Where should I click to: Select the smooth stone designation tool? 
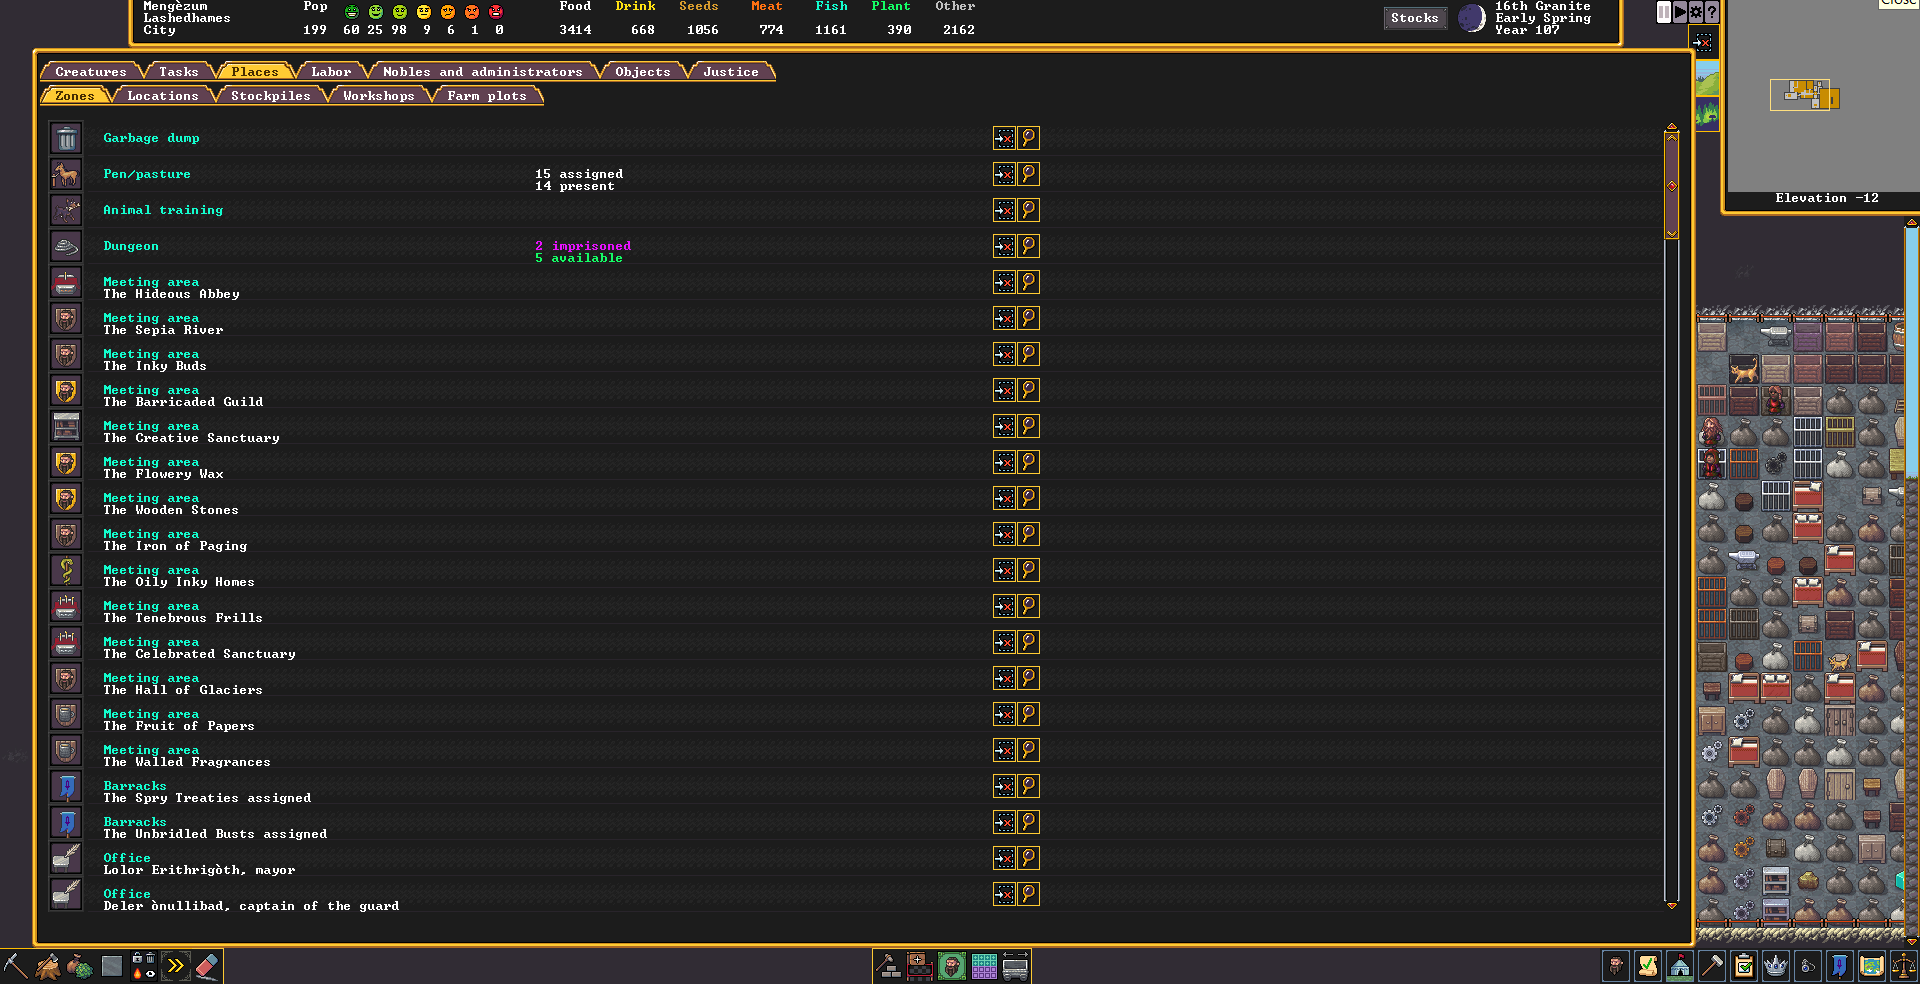coord(111,966)
